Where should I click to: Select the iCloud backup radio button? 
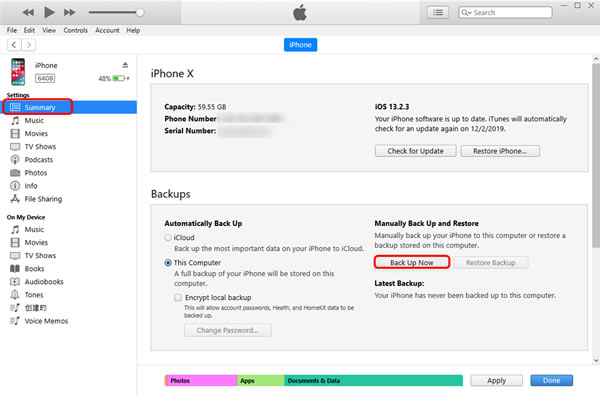click(168, 238)
